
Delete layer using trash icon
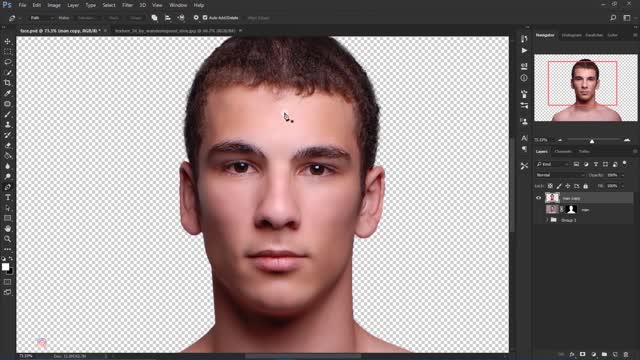pos(626,354)
